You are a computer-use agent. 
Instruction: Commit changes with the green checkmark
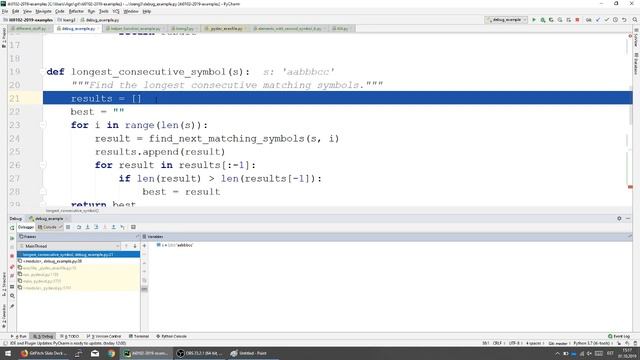(607, 20)
